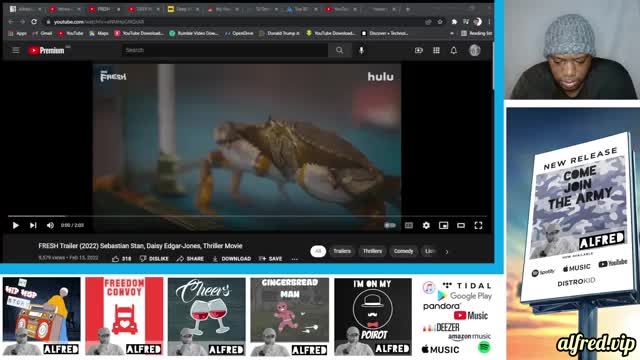Open a new browser tab
This screenshot has width=640, height=360.
pos(407,9)
